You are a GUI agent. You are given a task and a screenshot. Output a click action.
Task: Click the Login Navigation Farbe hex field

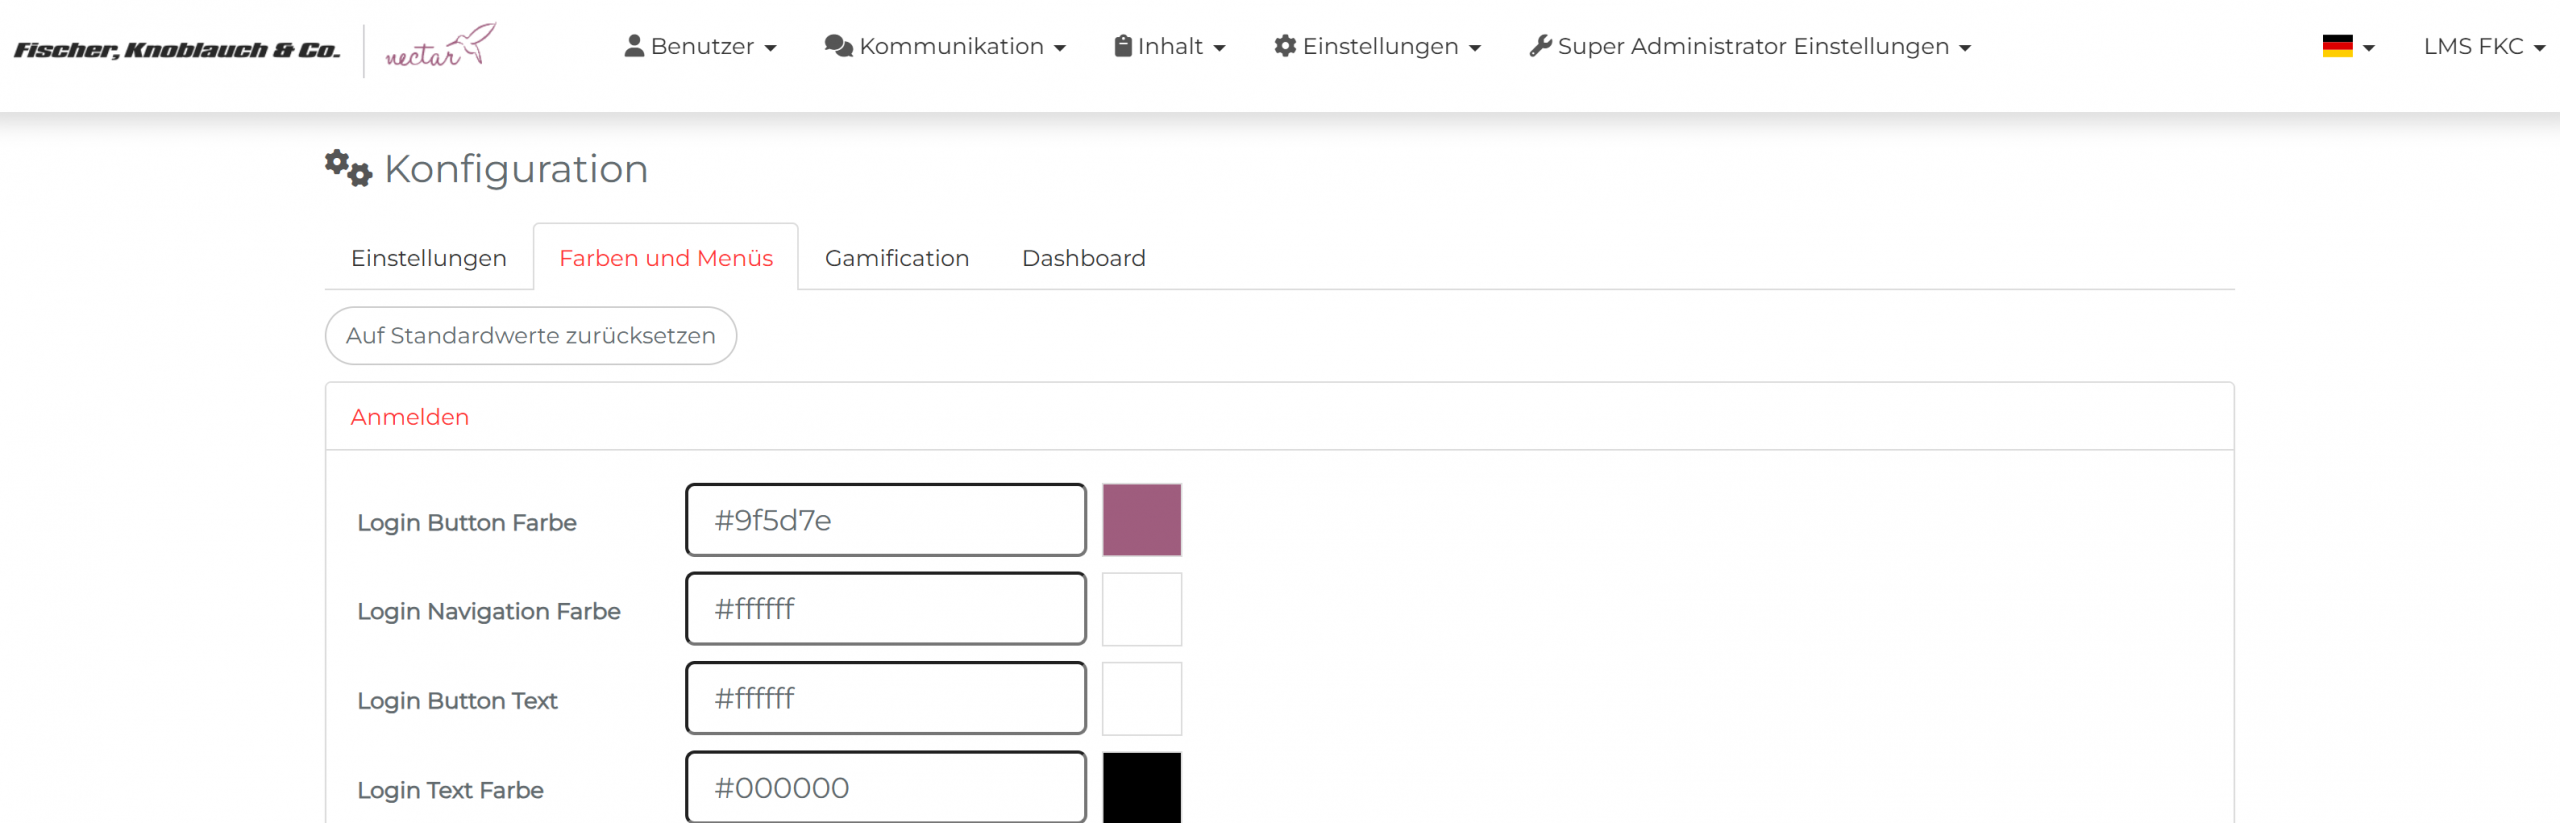[x=885, y=609]
